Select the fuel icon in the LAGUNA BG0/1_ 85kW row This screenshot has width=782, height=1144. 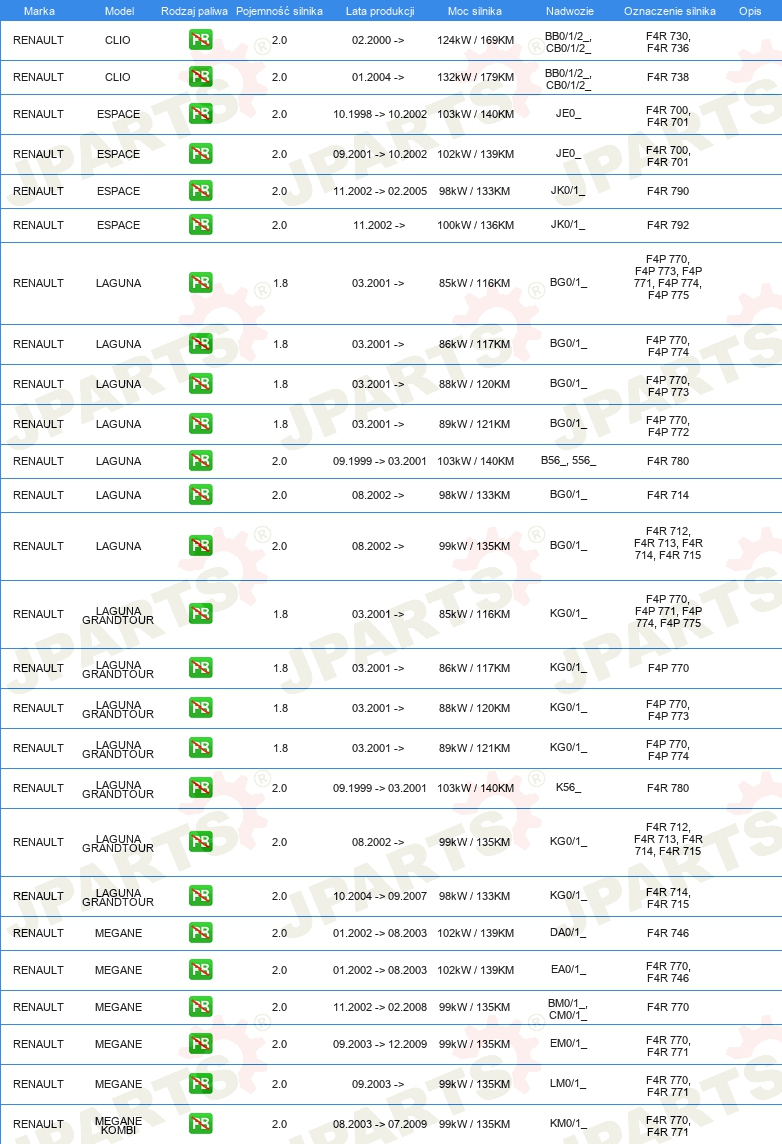coord(201,283)
